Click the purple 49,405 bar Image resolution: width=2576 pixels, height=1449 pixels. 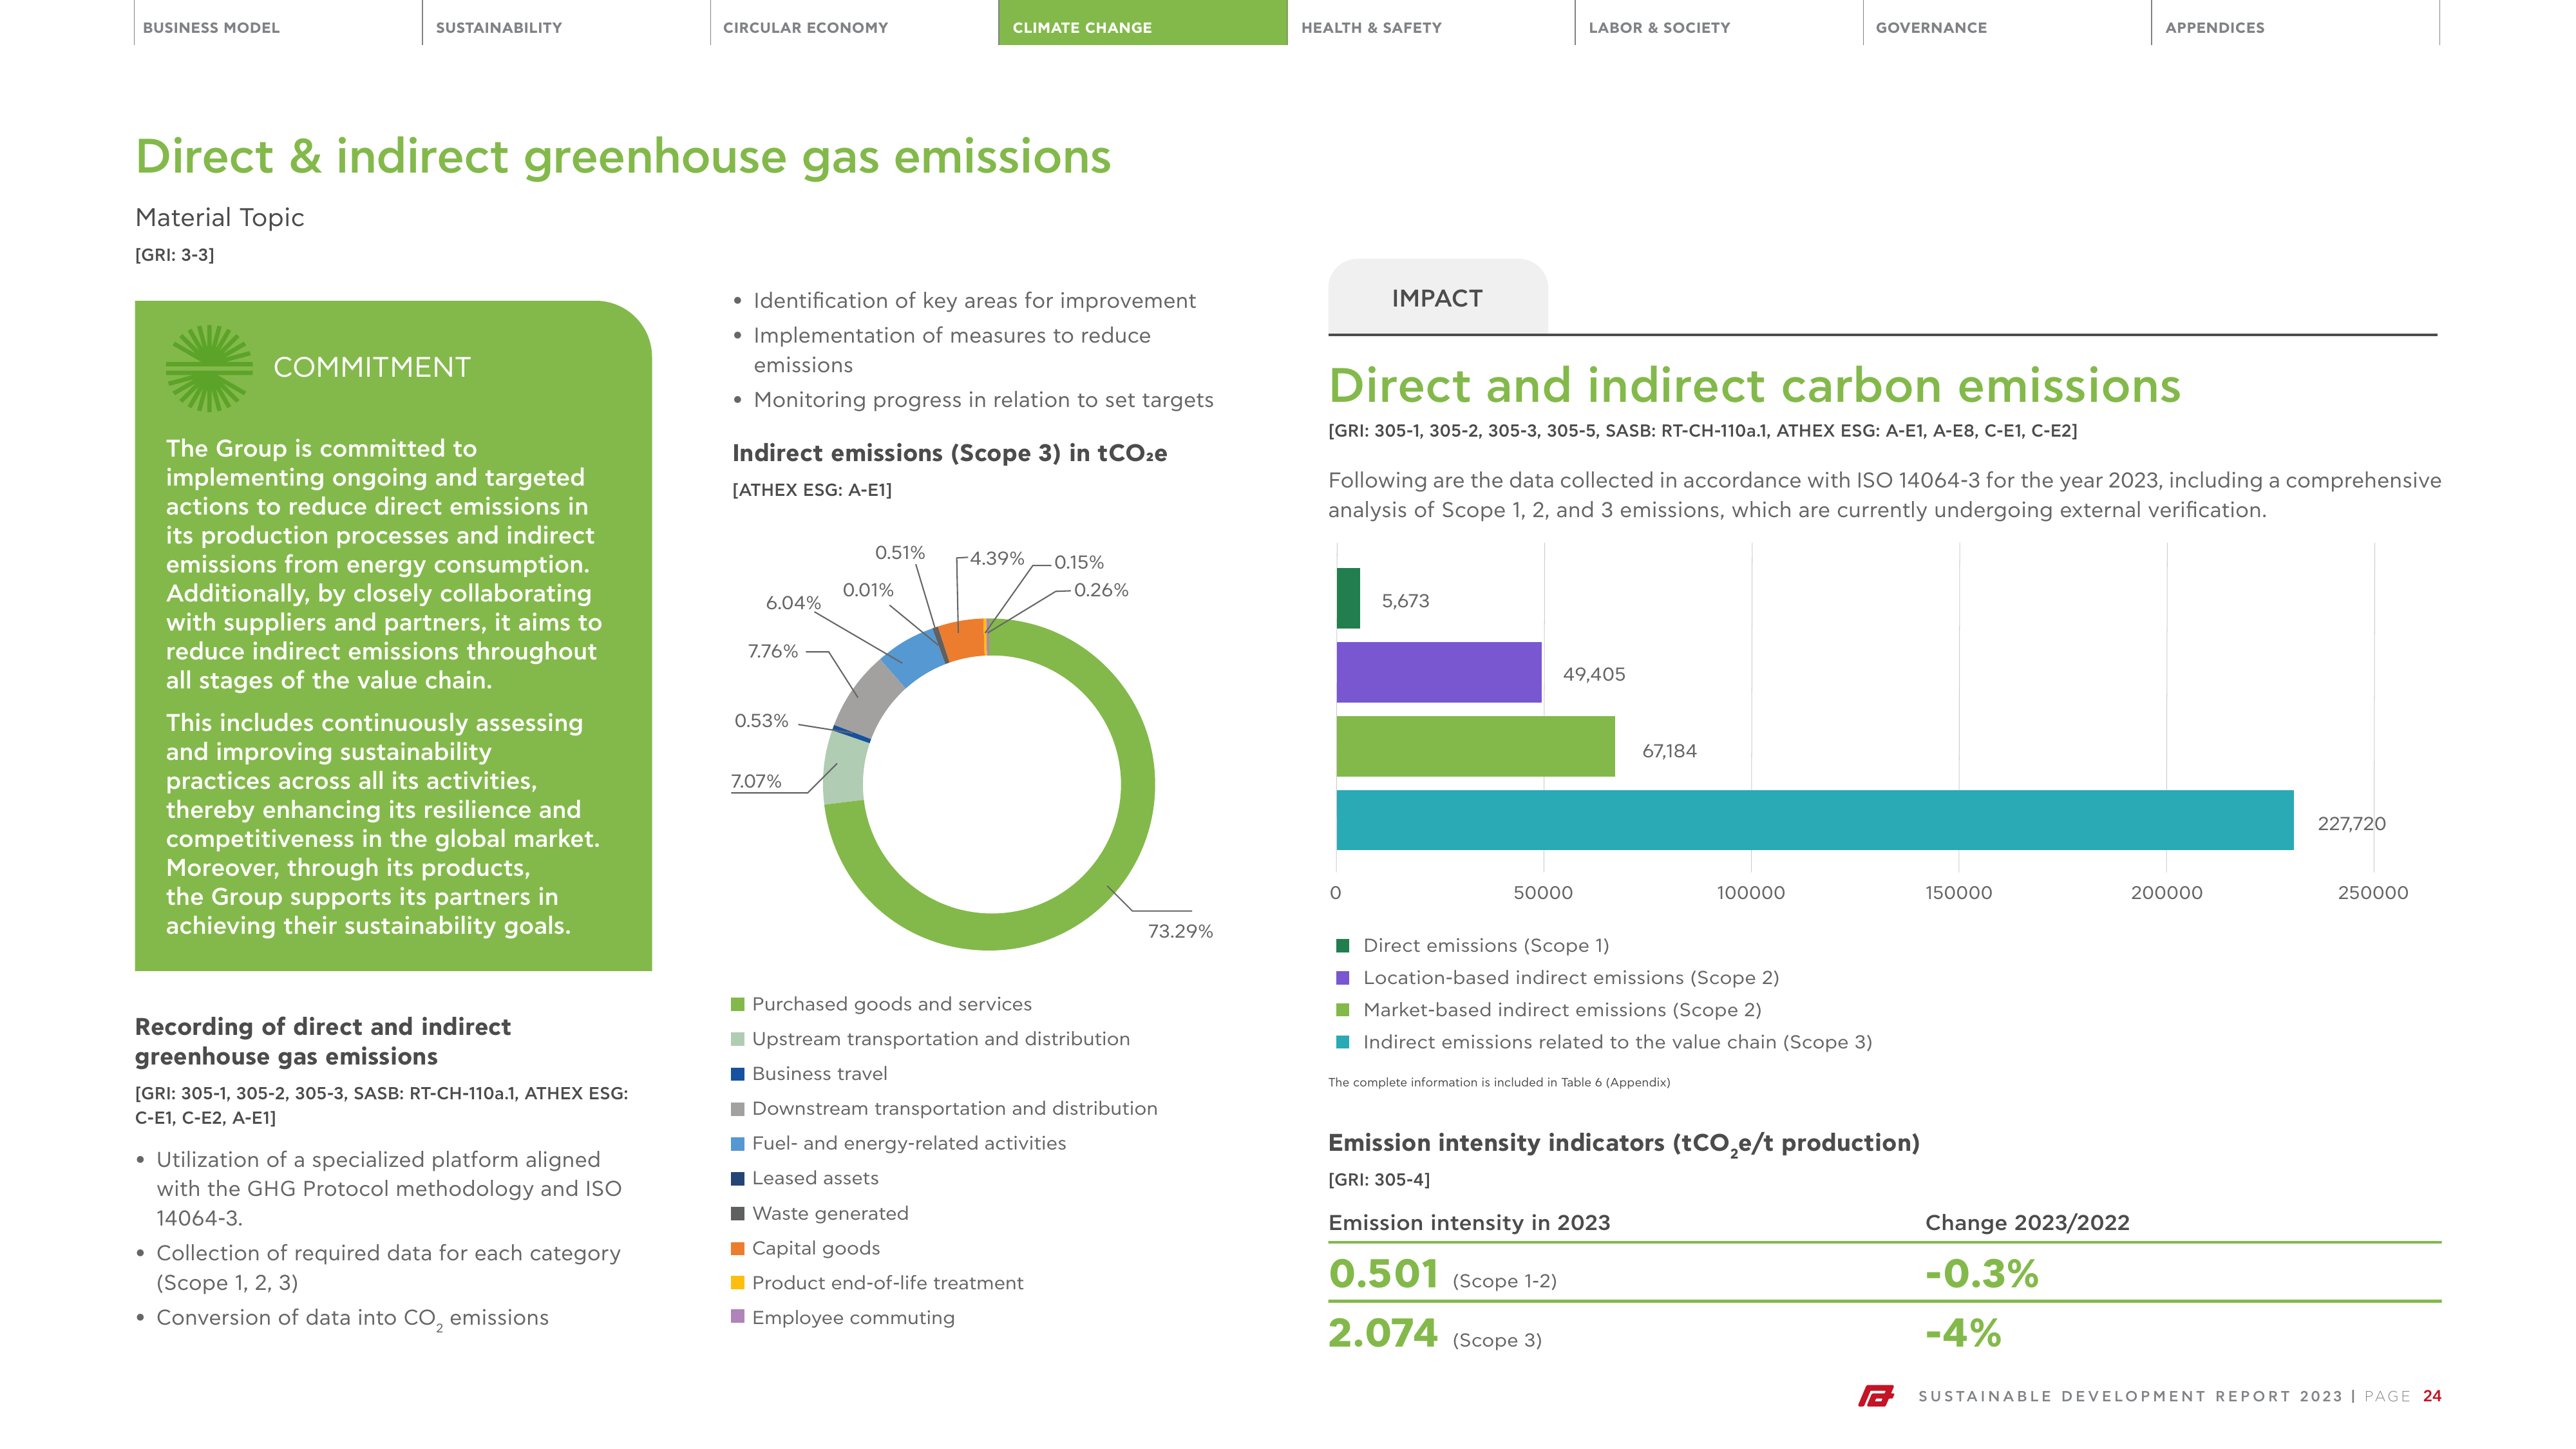(1439, 672)
